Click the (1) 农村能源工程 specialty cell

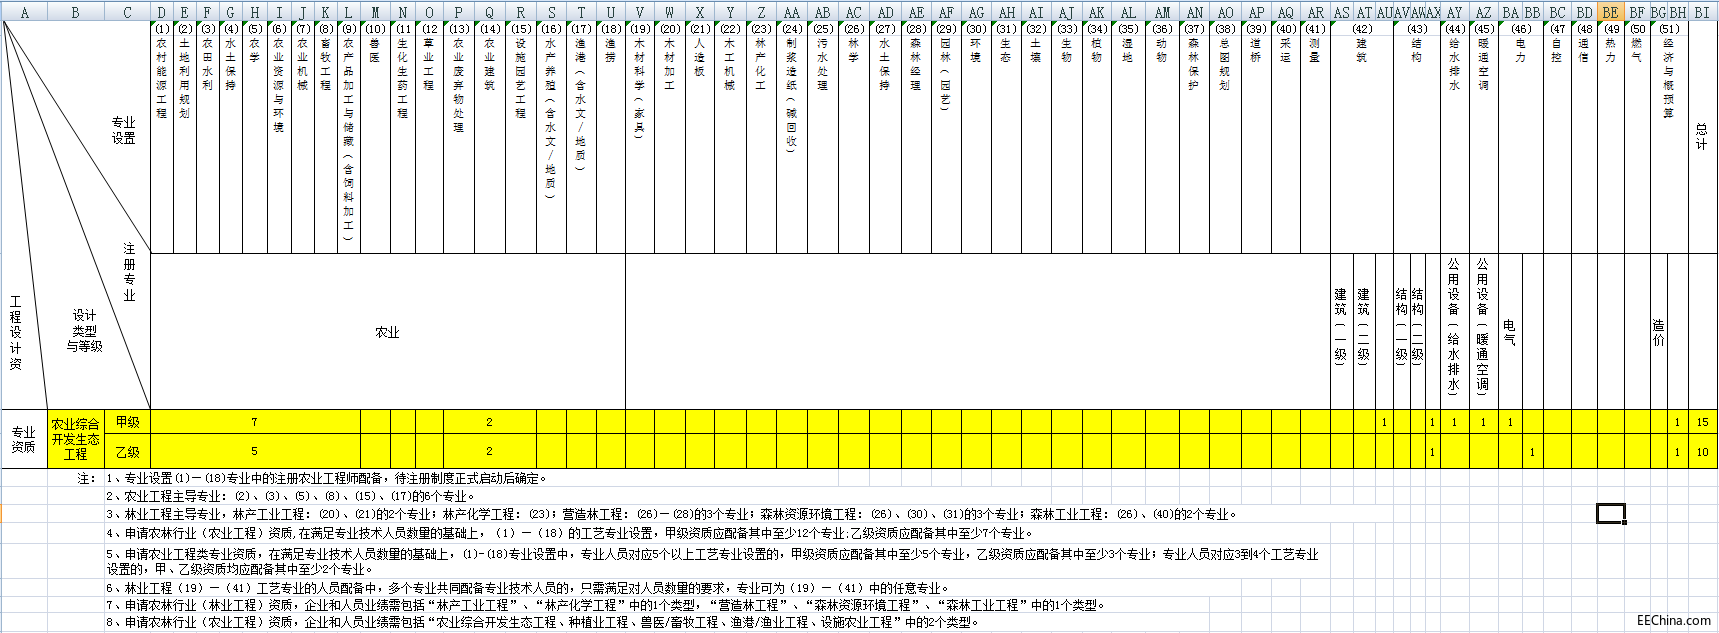pos(162,137)
